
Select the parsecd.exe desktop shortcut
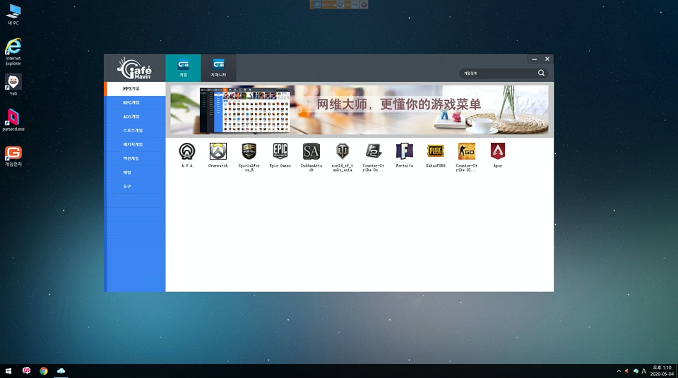13,120
